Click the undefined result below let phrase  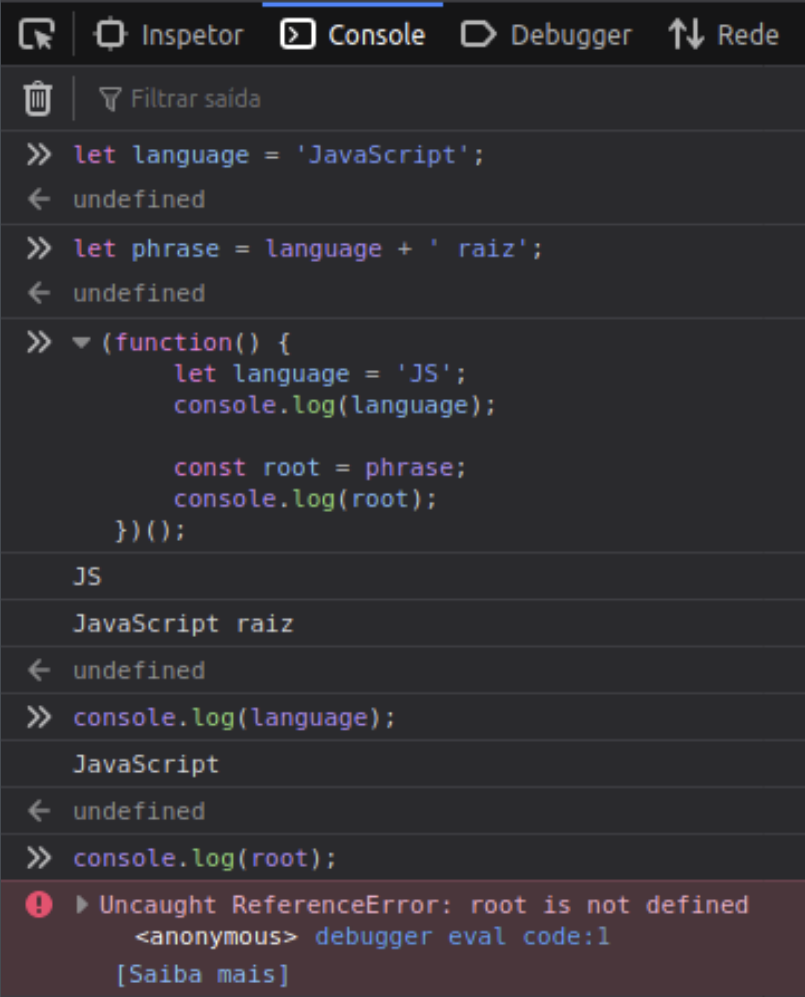[139, 293]
